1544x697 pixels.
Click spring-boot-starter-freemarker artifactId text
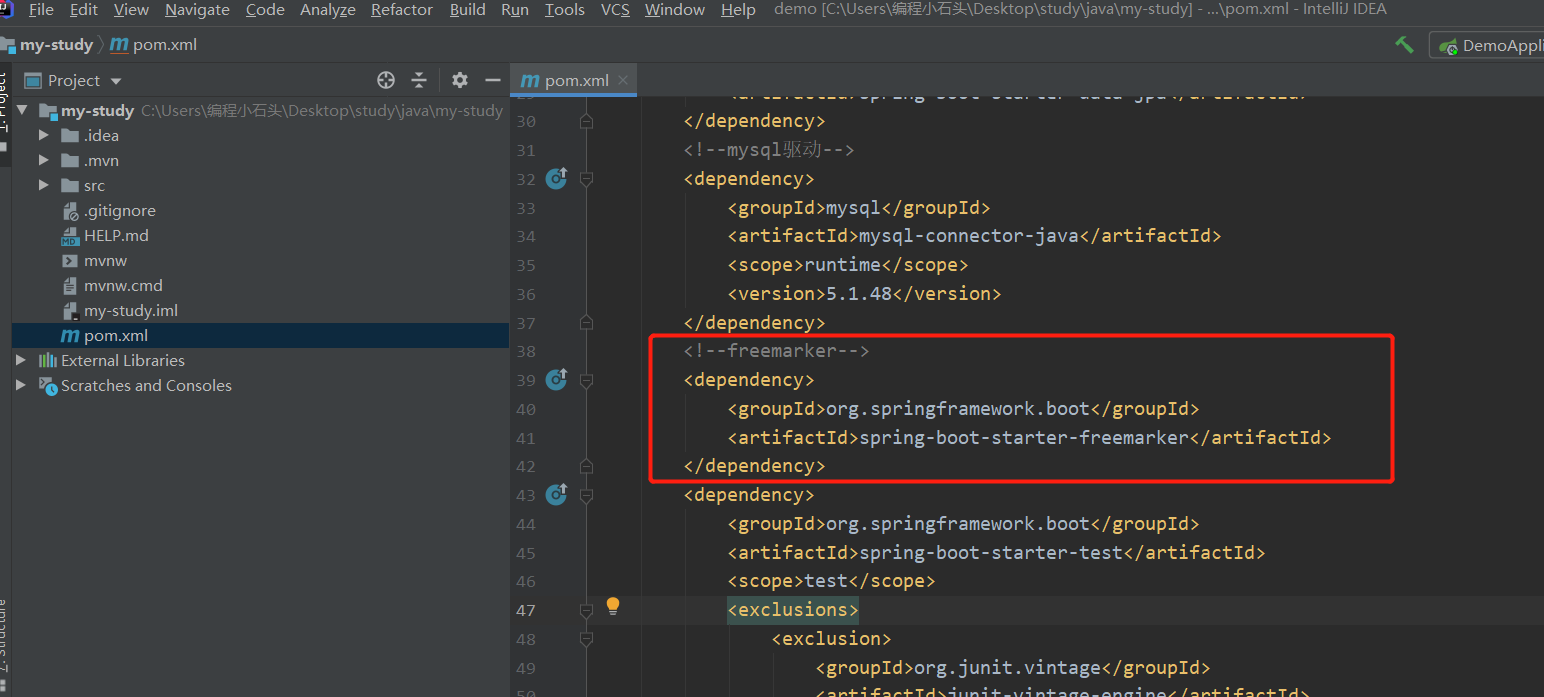coord(1024,437)
